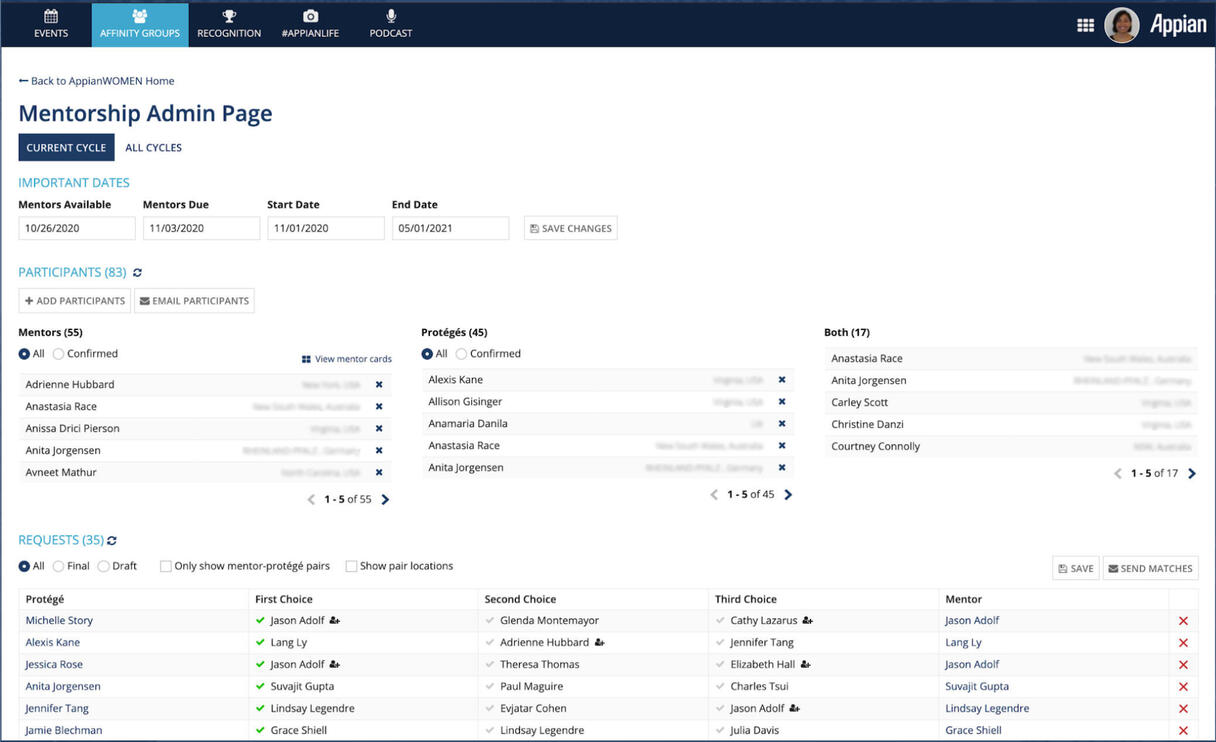
Task: Open #AppianLife camera icon
Action: click(x=310, y=15)
